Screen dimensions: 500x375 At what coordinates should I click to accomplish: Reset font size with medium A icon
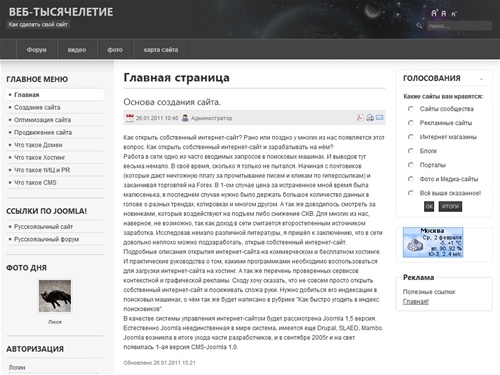(444, 13)
